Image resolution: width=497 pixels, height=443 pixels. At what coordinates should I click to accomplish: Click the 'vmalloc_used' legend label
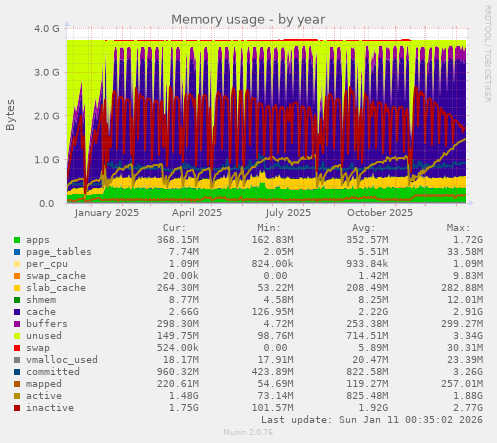click(62, 360)
